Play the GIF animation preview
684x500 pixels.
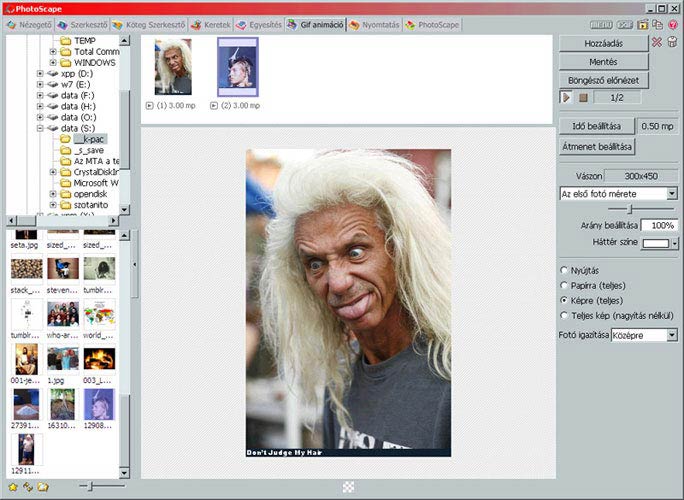[567, 98]
